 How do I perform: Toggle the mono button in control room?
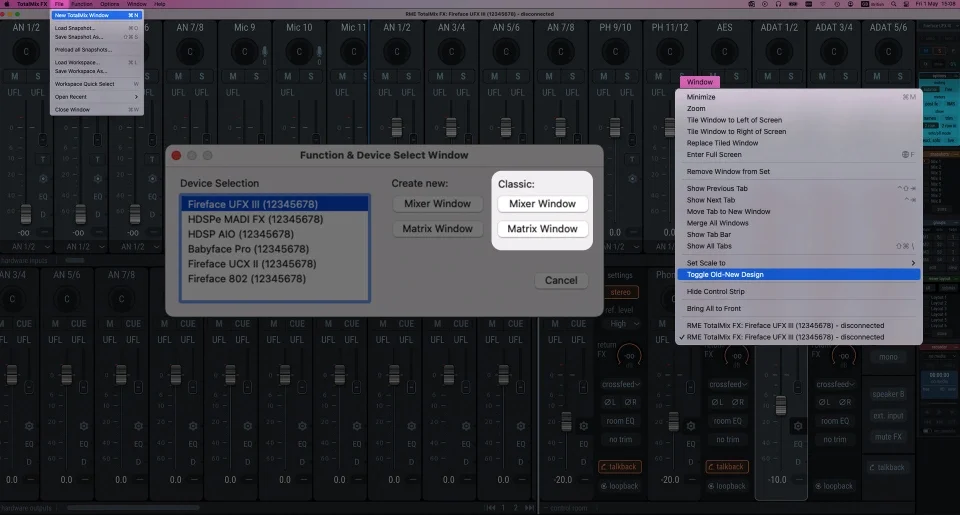[888, 357]
